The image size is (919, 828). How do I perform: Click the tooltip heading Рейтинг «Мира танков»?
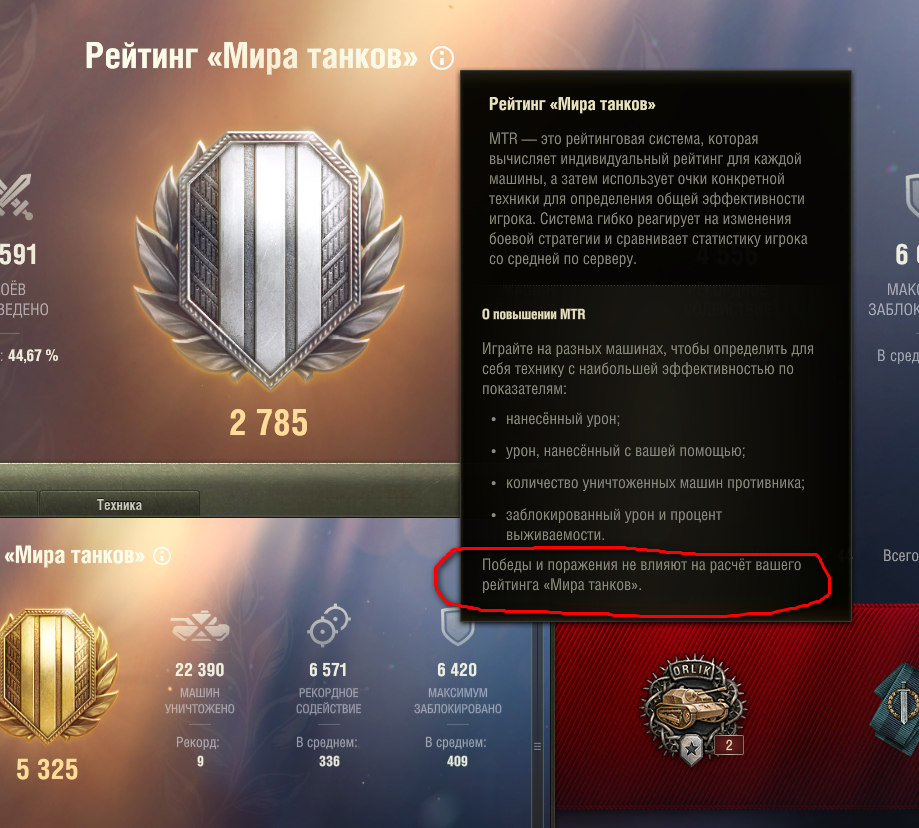coord(572,104)
